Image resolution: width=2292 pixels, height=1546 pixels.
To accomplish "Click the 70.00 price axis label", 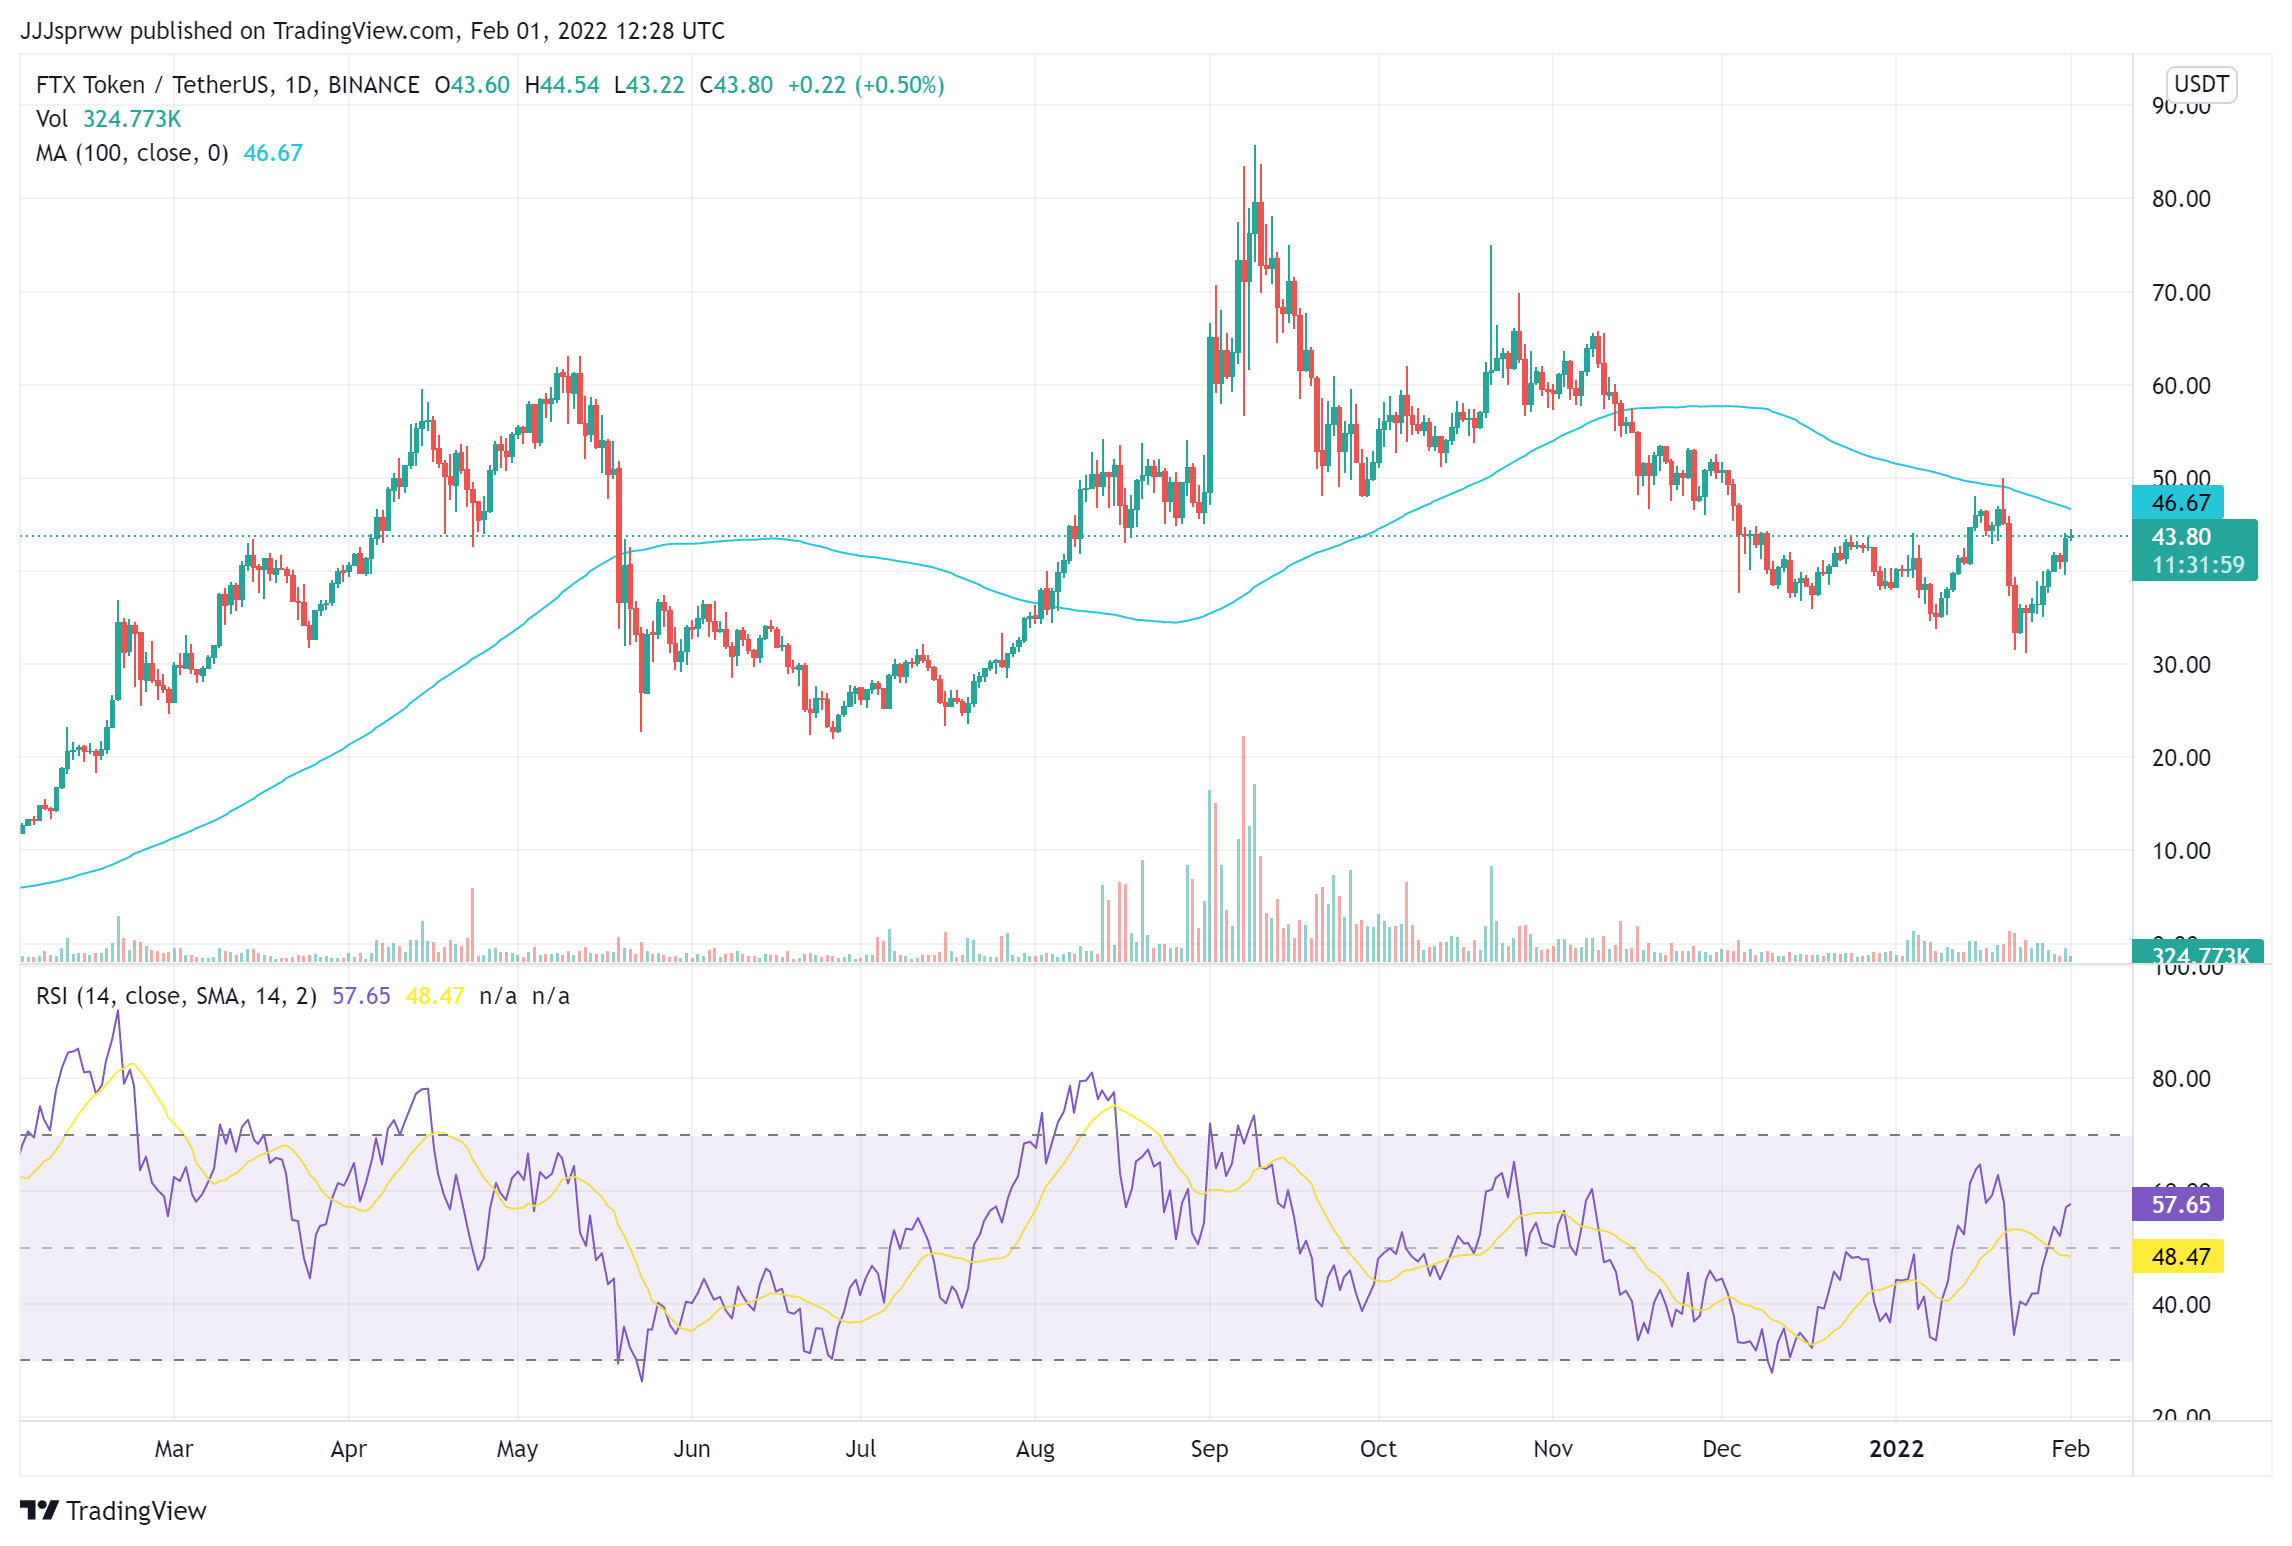I will (2181, 293).
